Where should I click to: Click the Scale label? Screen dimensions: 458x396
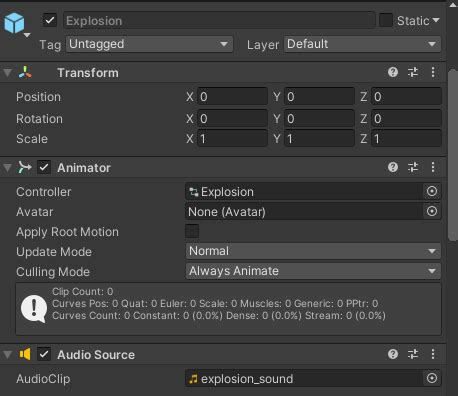[x=32, y=139]
